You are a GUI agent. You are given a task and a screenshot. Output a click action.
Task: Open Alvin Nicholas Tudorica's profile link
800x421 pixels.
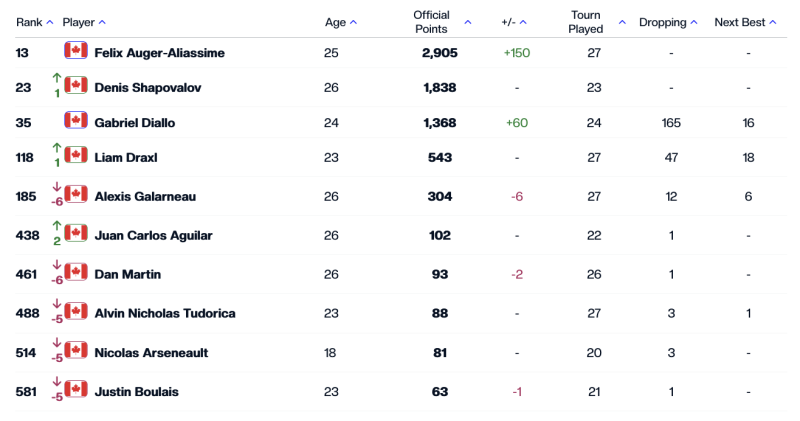[165, 313]
